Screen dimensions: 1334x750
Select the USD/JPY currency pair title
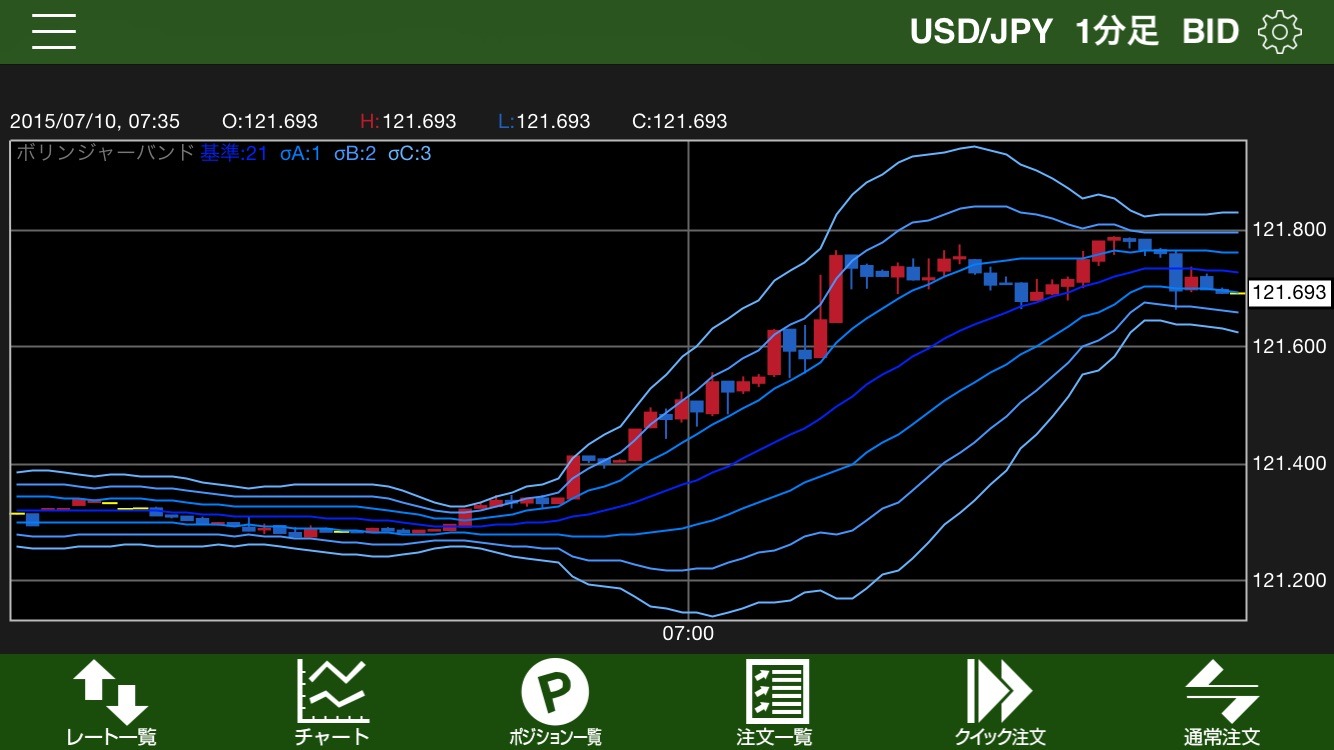click(981, 32)
